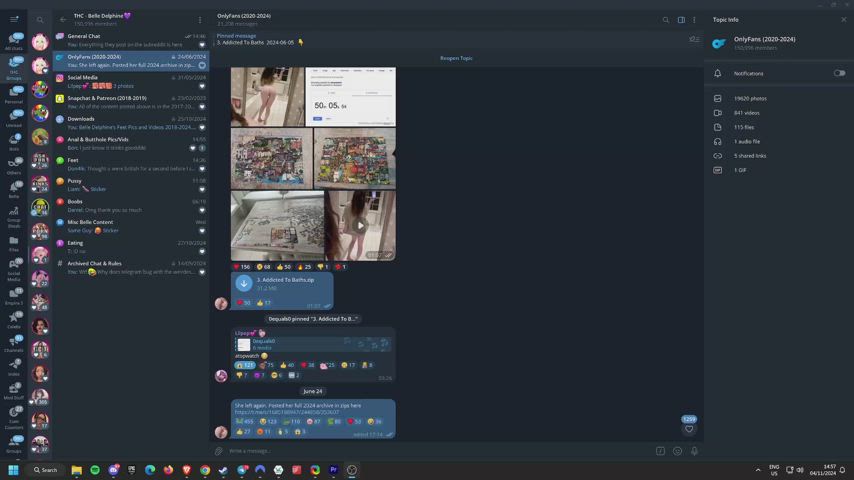This screenshot has width=854, height=480.
Task: Click the heart 156 reaction
Action: click(x=241, y=266)
